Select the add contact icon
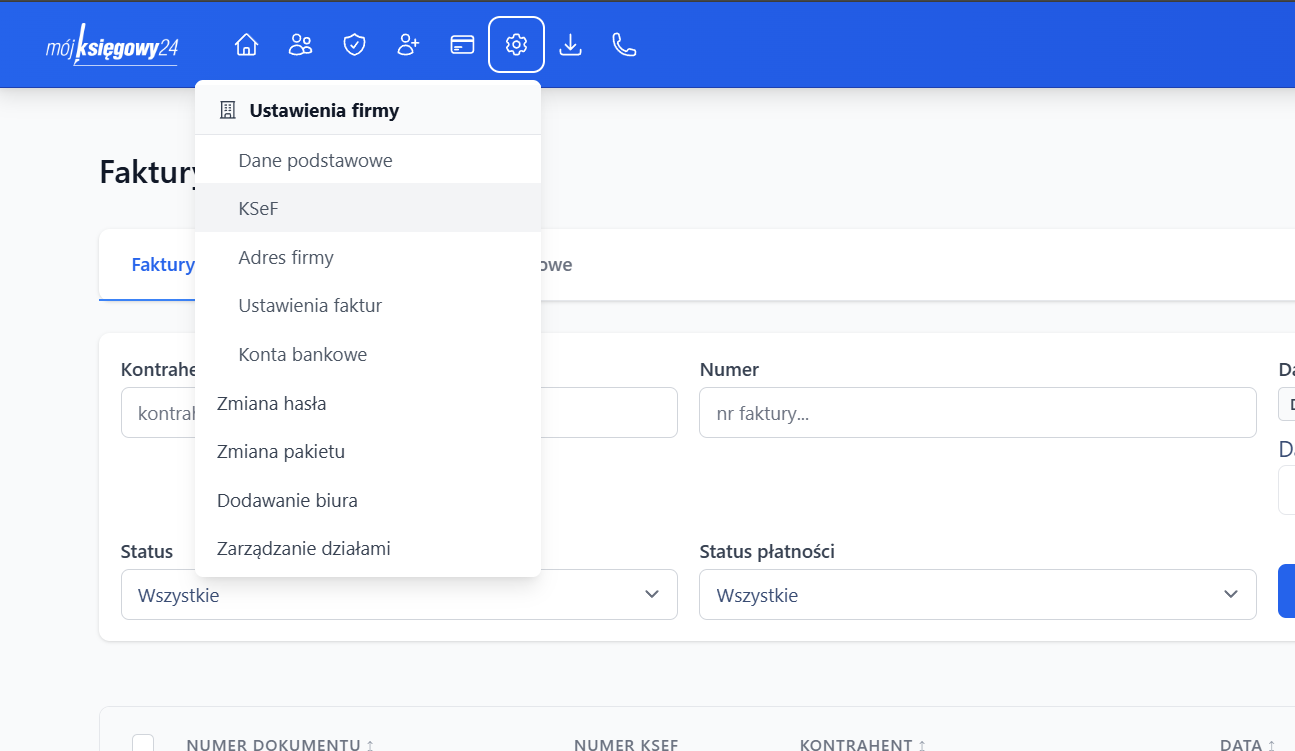The height and width of the screenshot is (751, 1295). [408, 44]
